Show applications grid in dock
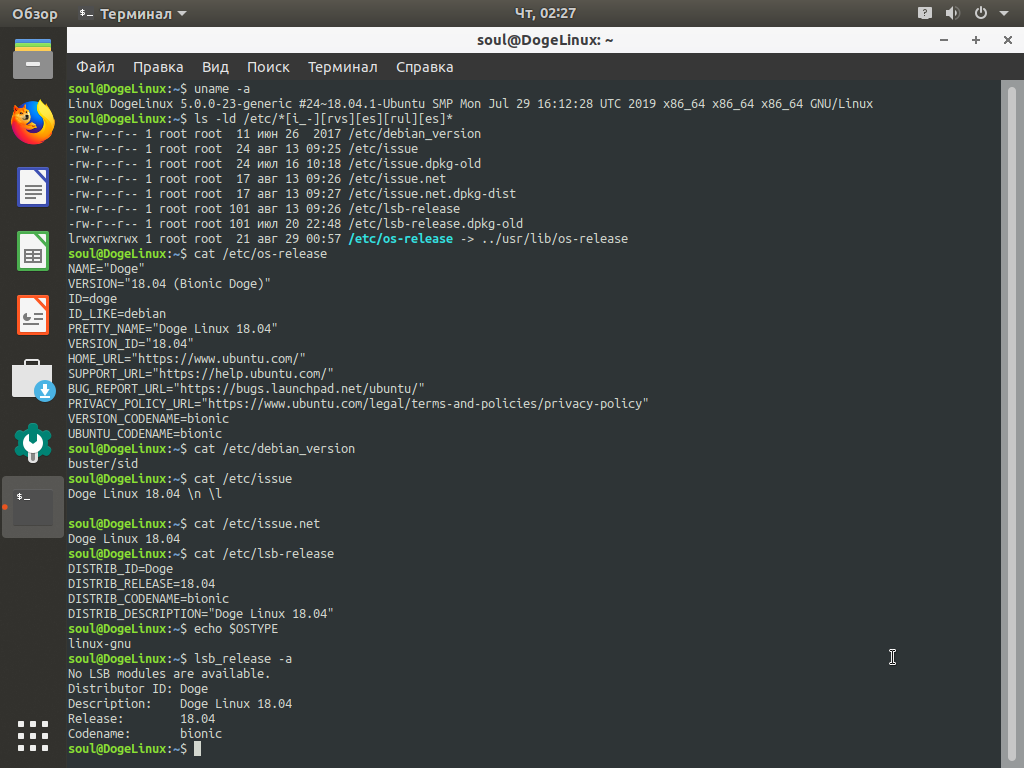1024x768 pixels. [33, 736]
